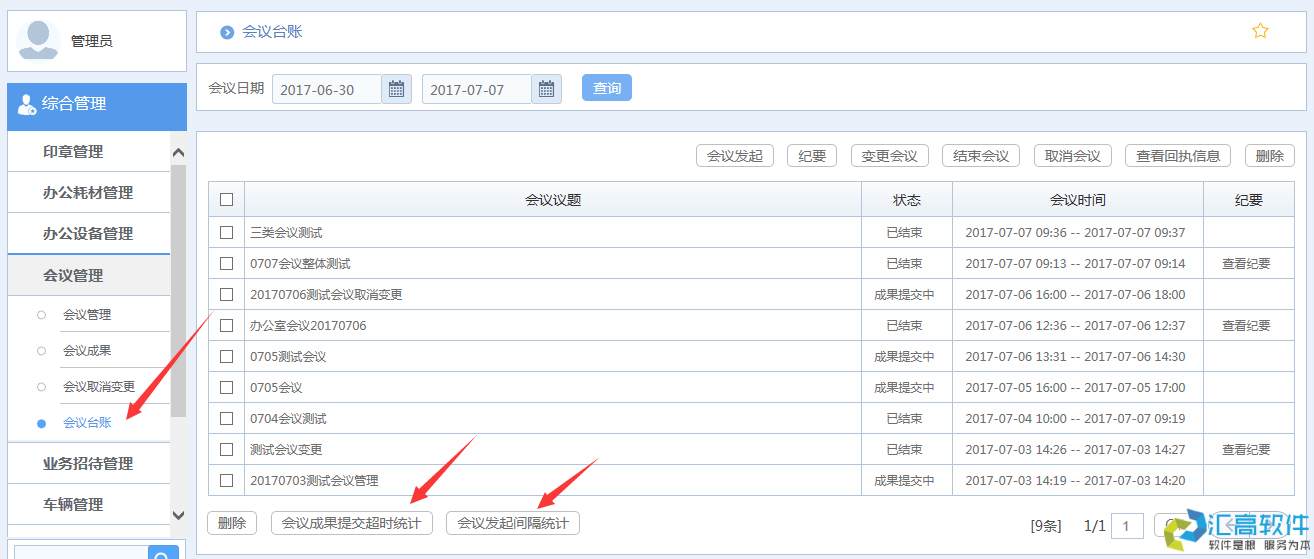Click the 会议台账 breadcrumb arrow icon

[x=227, y=32]
